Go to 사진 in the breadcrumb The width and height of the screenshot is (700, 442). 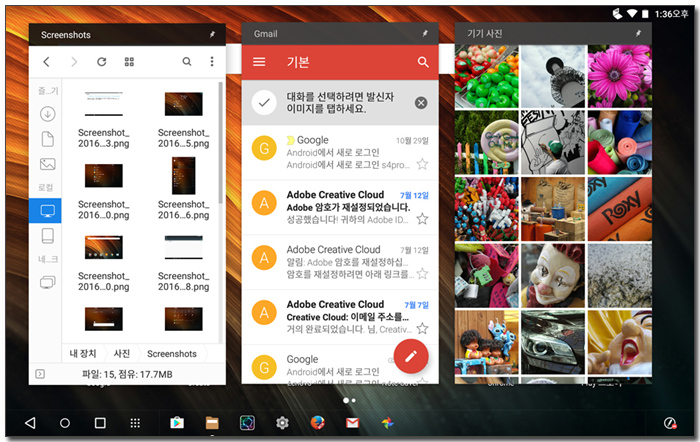[x=121, y=354]
